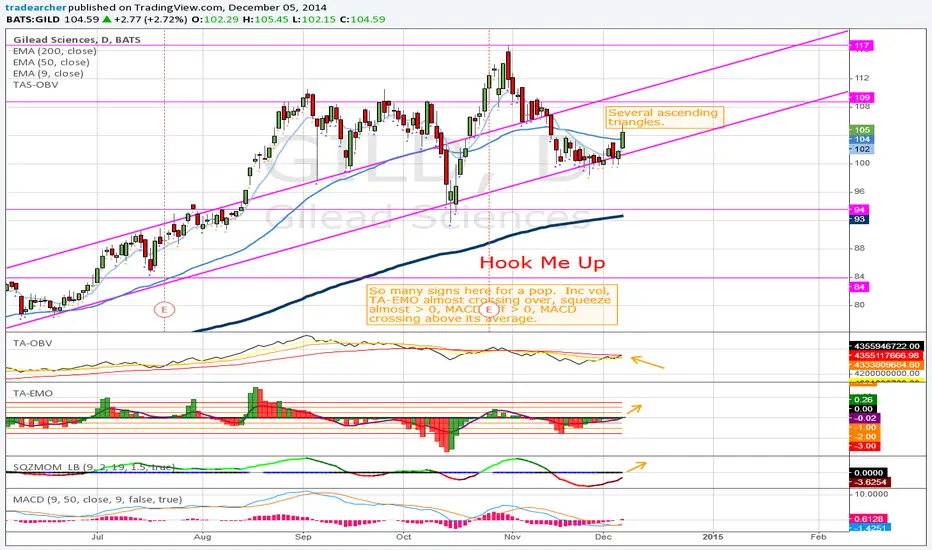Click the 4355117666.98 red OBV value label
Screen dimensions: 932x550
coord(886,356)
